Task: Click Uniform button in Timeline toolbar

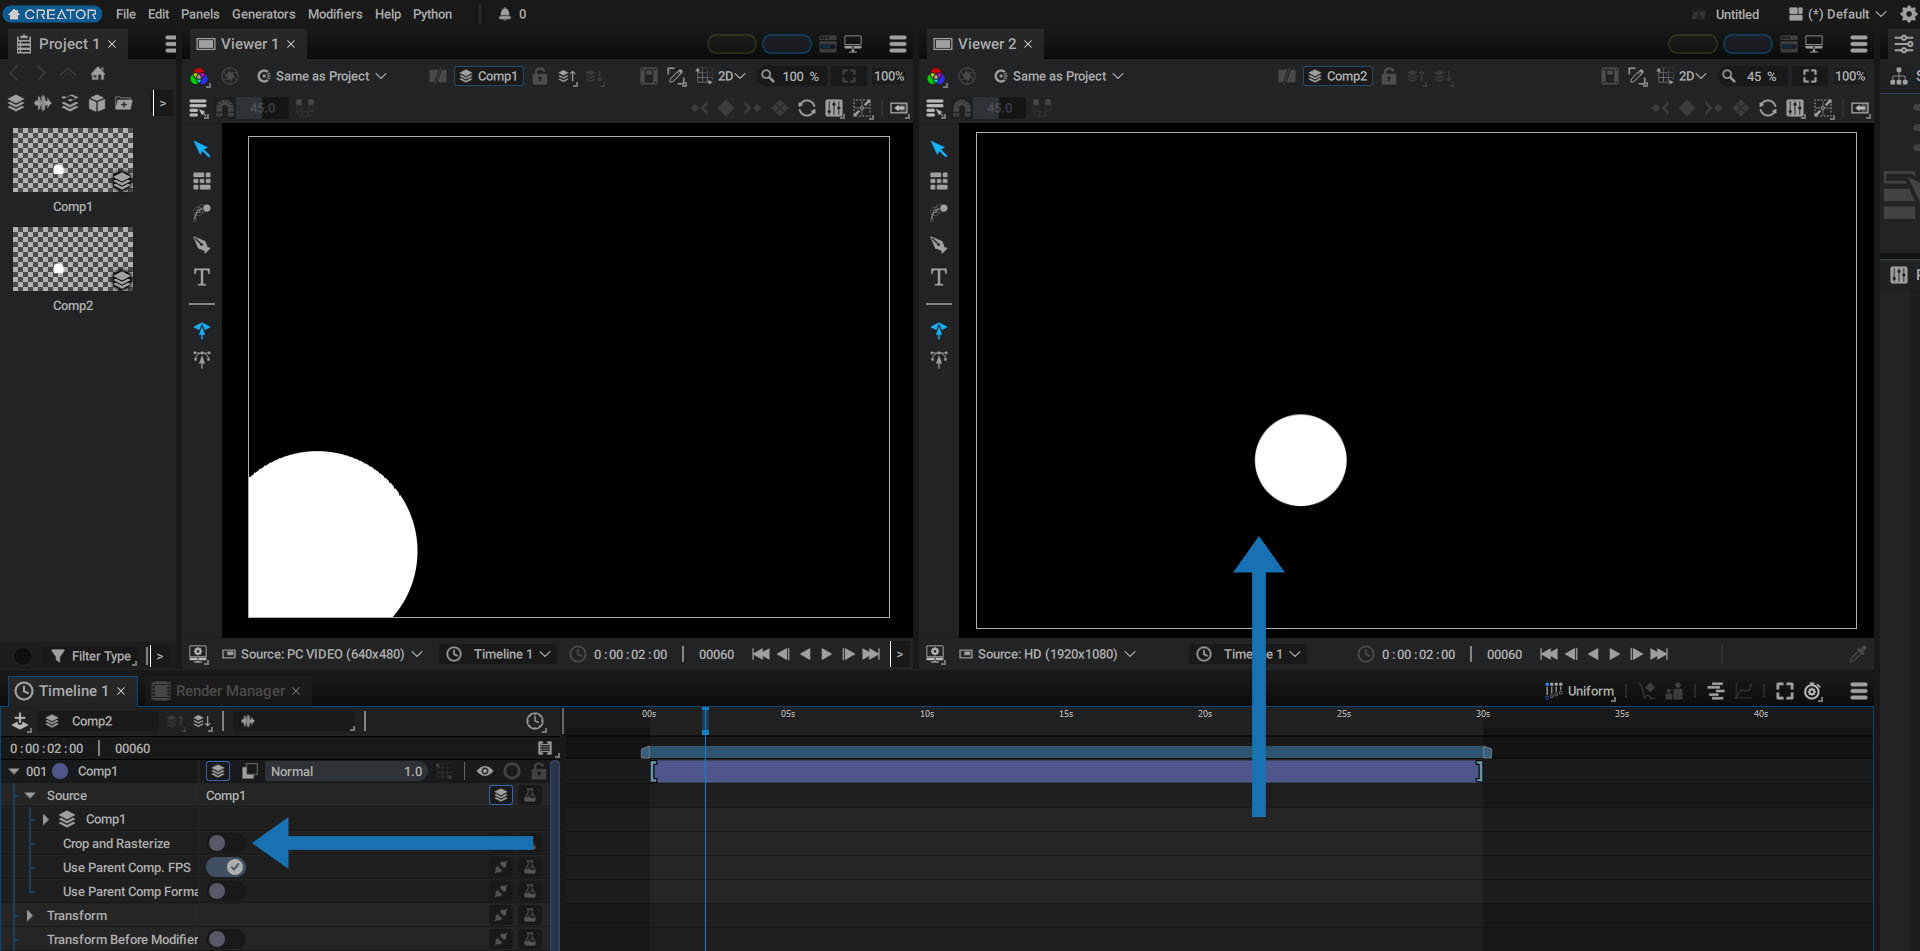Action: (x=1580, y=691)
